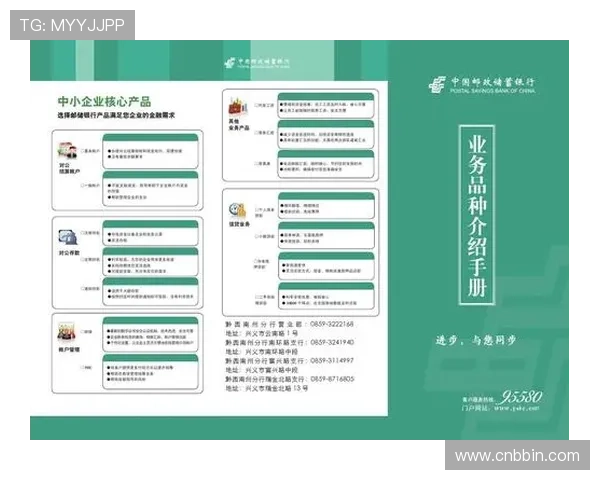This screenshot has height=480, width=600.
Task: Click the address 兴义市瑞金北路13号
Action: pyautogui.click(x=276, y=388)
